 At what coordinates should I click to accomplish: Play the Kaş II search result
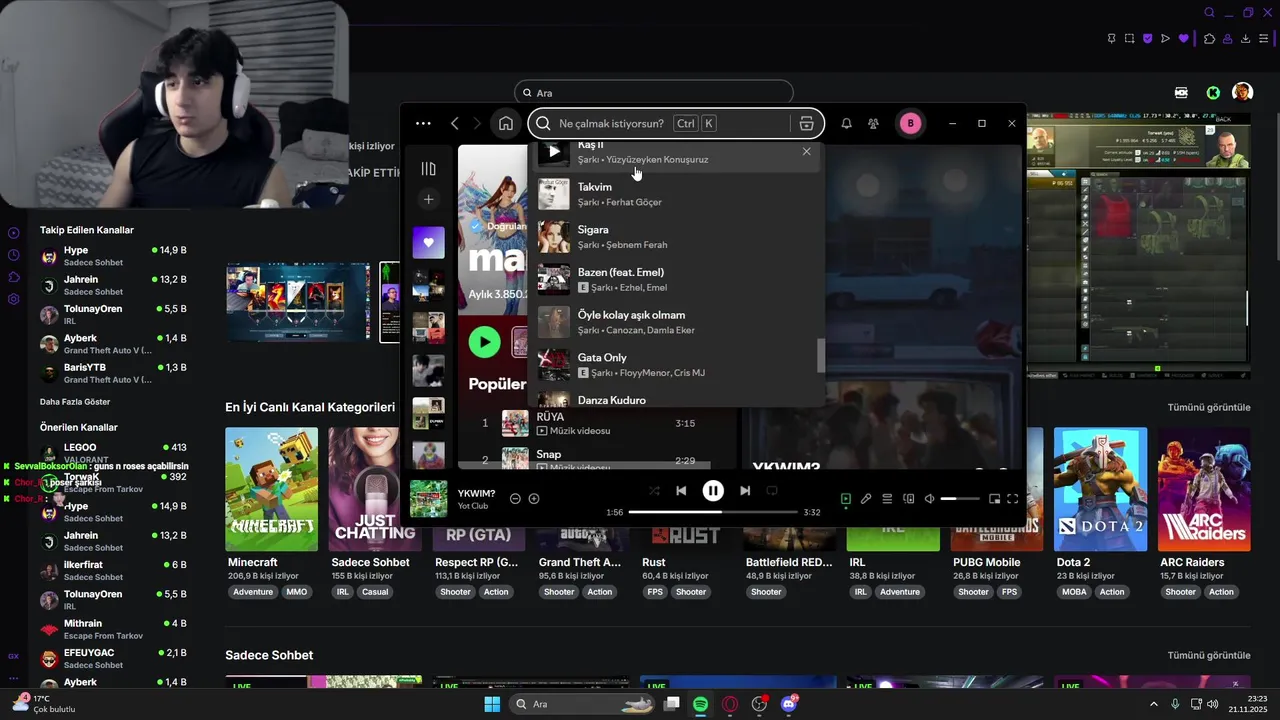(x=554, y=152)
